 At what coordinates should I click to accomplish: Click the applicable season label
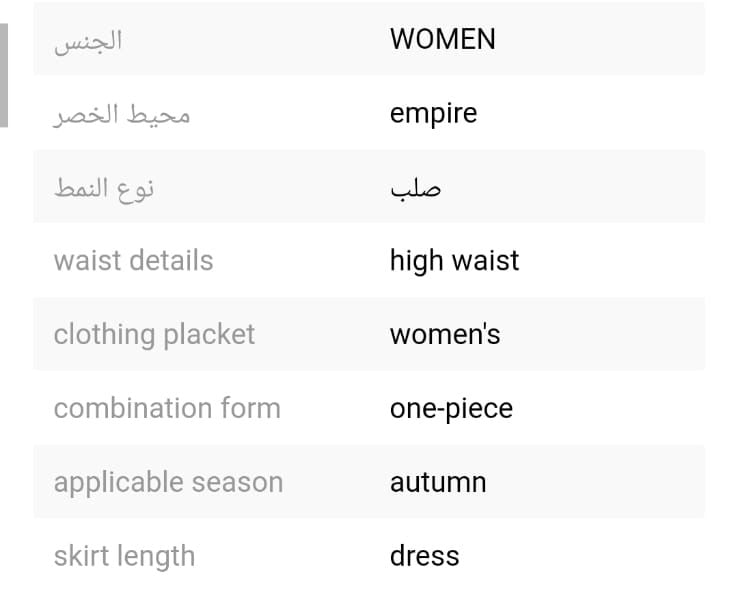click(x=168, y=482)
